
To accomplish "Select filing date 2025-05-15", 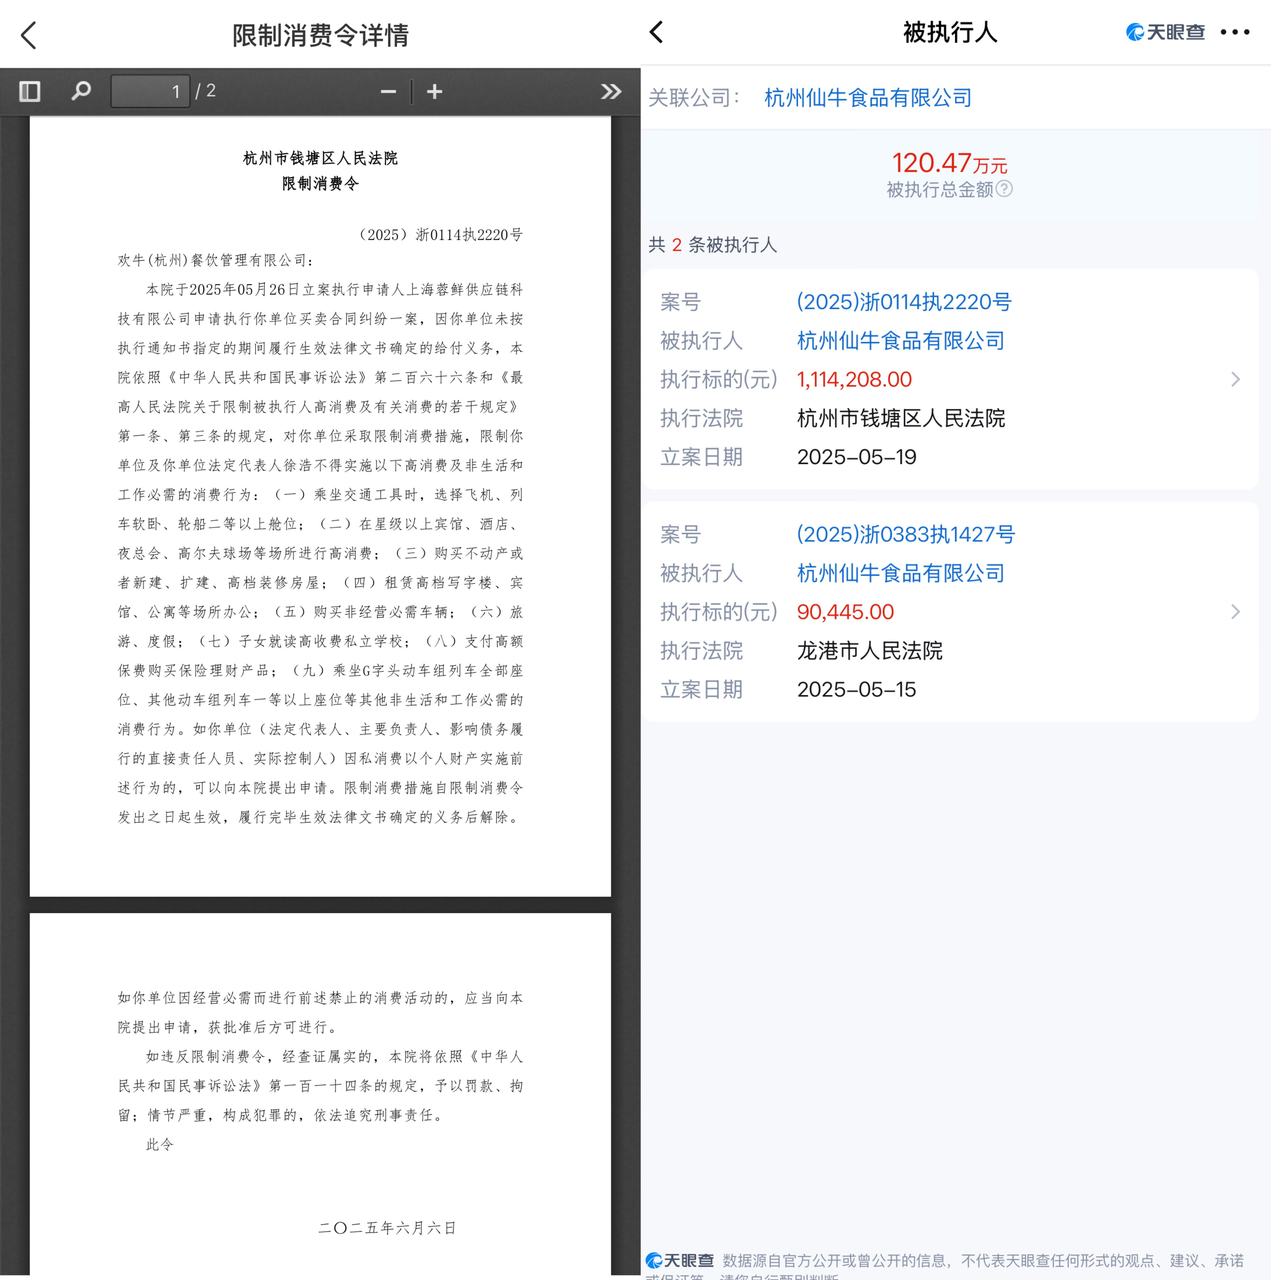I will 856,689.
